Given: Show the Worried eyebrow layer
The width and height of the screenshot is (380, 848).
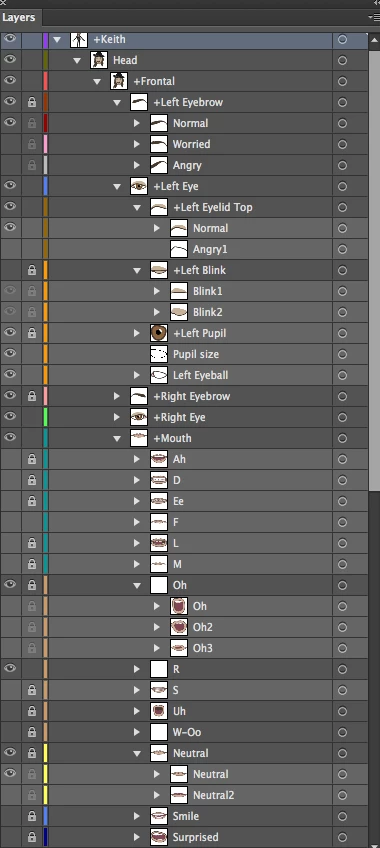Looking at the screenshot, I should [x=10, y=144].
